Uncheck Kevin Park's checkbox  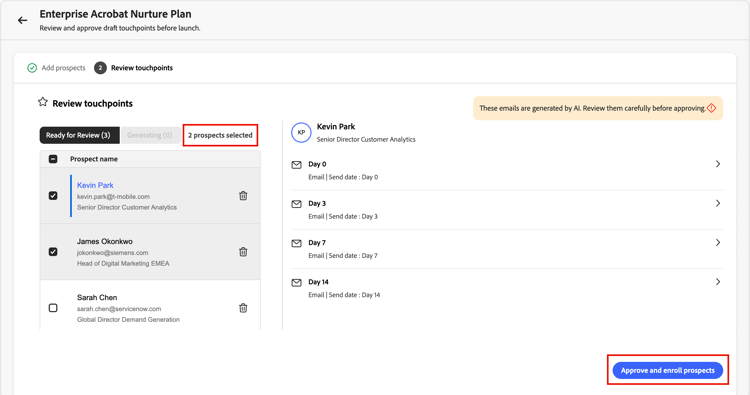coord(53,196)
